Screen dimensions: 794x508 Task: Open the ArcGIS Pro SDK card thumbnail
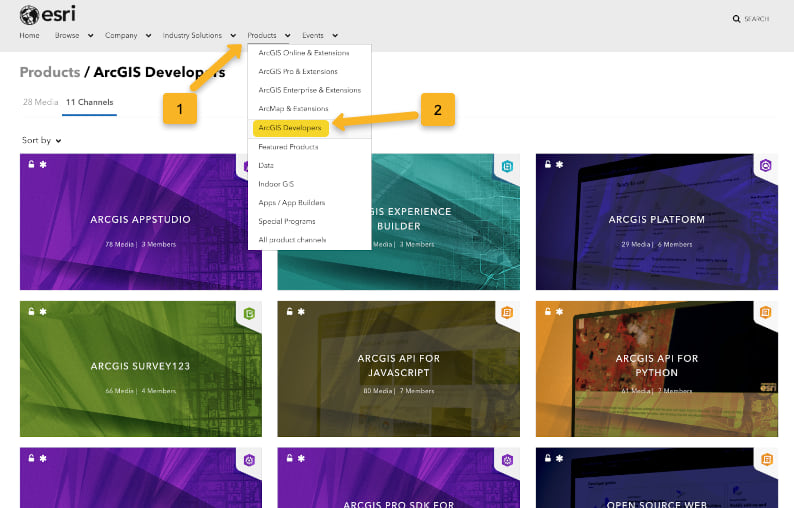pyautogui.click(x=399, y=478)
